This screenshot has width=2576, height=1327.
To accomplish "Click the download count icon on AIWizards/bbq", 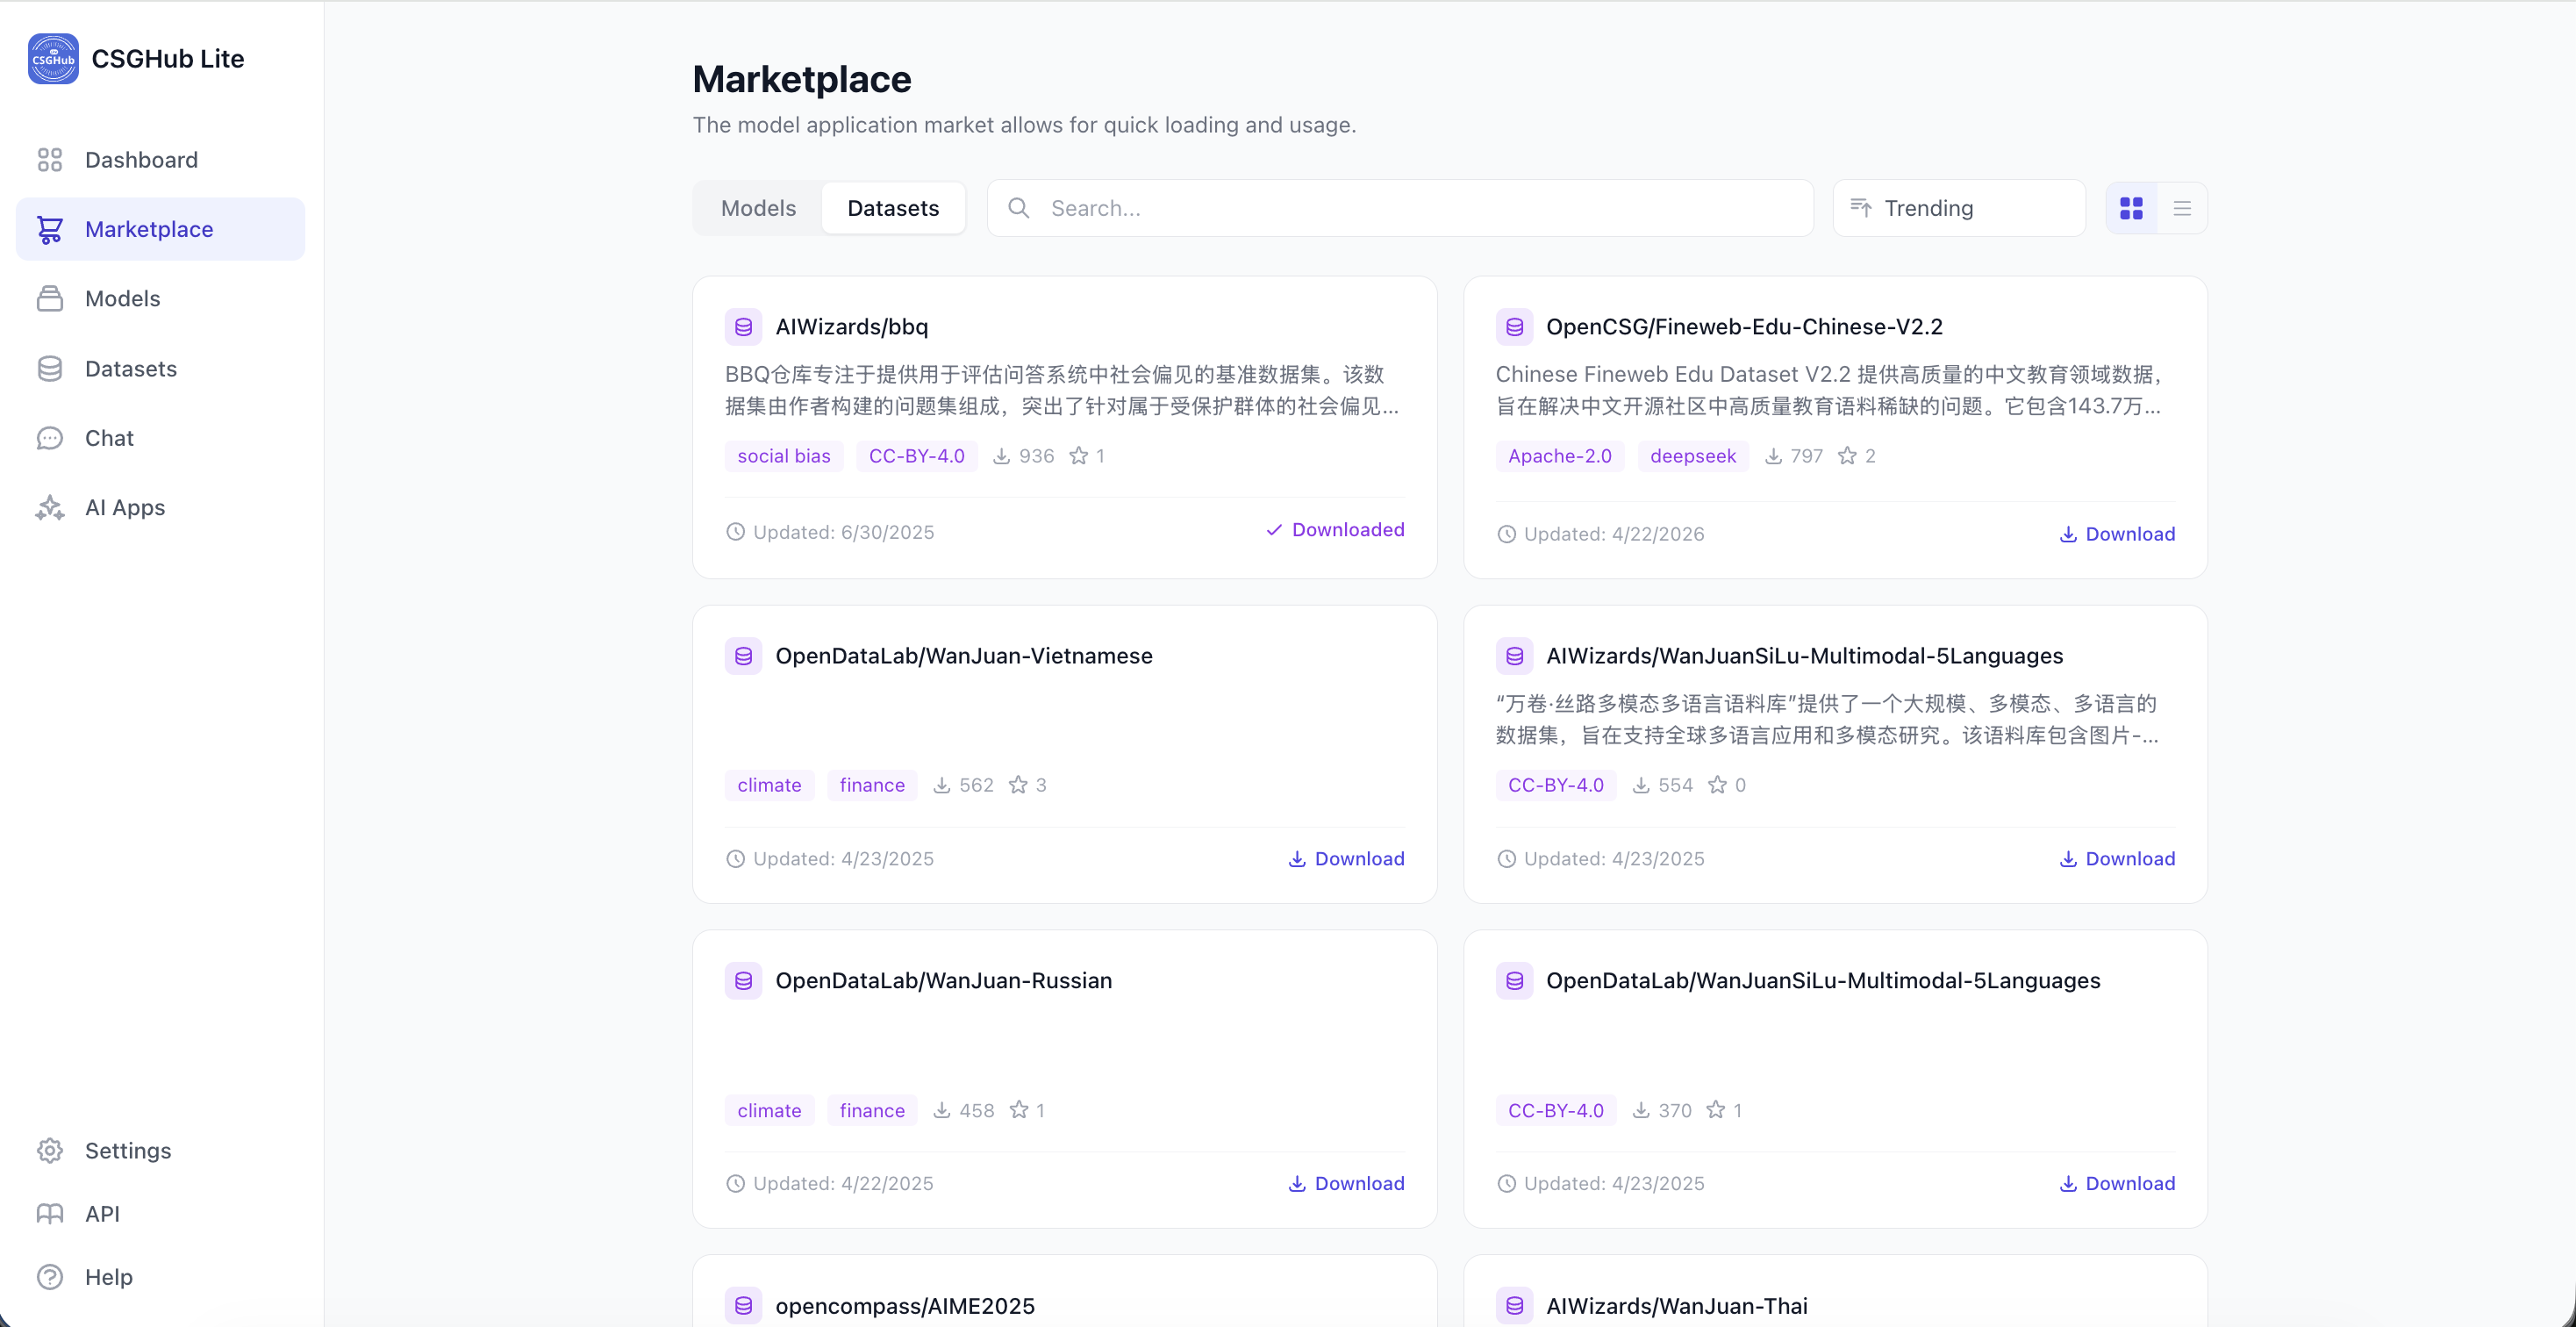I will [x=1001, y=456].
